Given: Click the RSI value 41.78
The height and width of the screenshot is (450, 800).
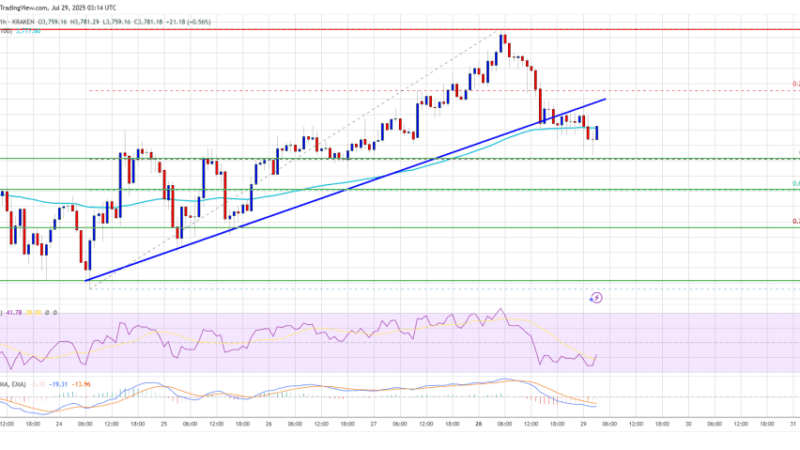Looking at the screenshot, I should pos(14,313).
